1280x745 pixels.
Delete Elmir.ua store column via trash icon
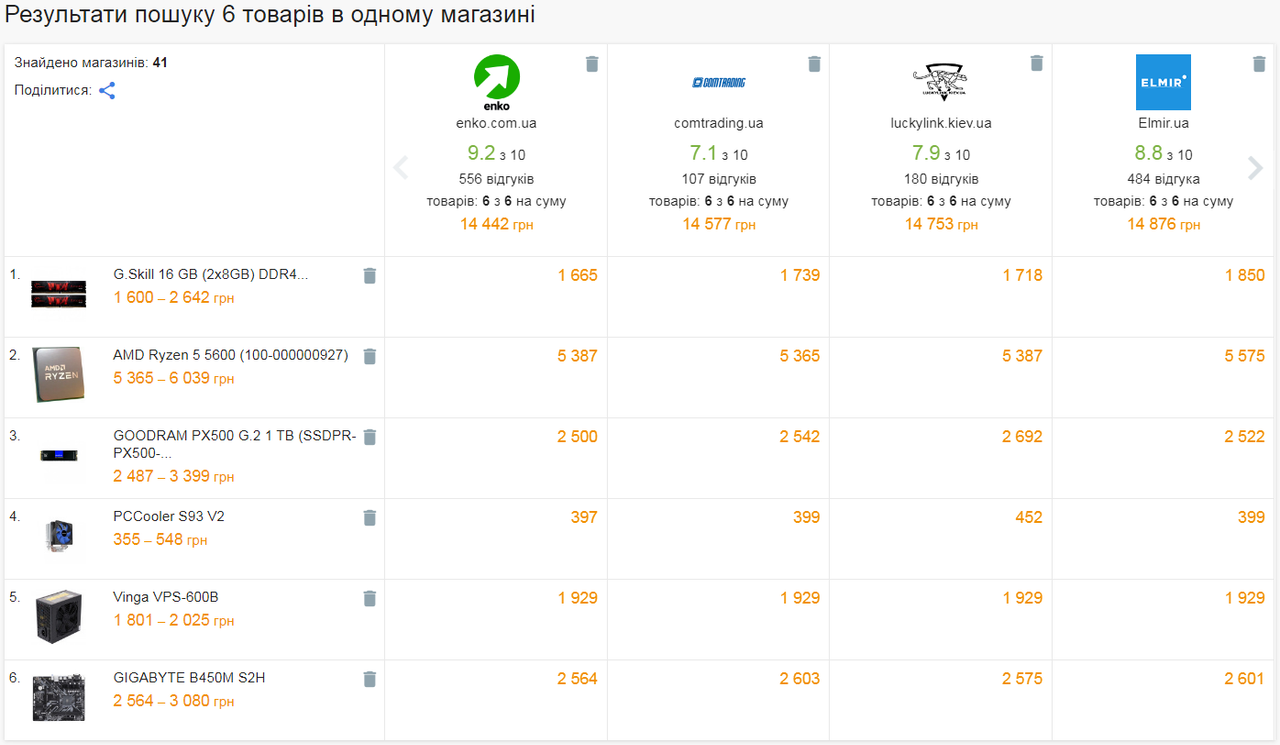tap(1259, 64)
